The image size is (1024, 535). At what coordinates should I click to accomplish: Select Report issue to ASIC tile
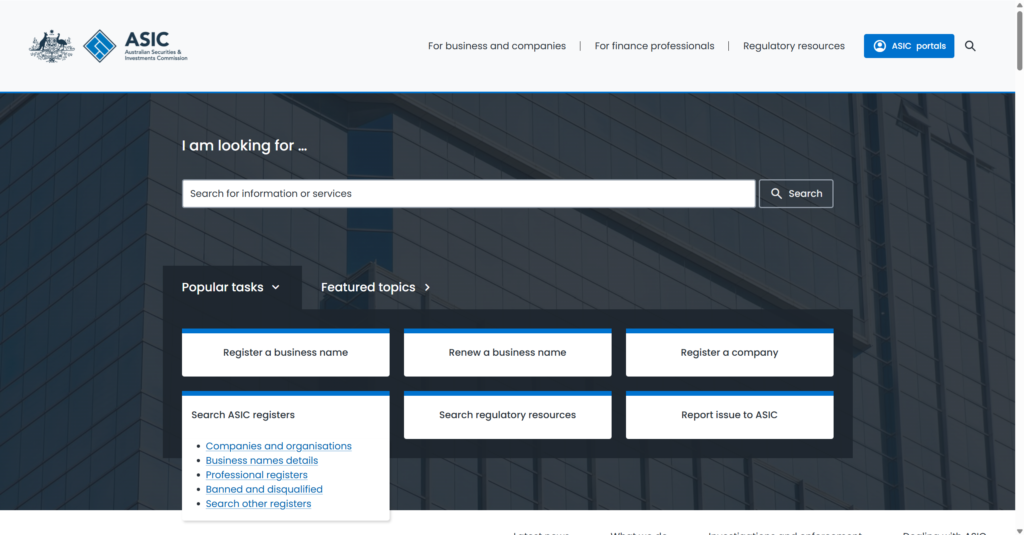point(729,415)
